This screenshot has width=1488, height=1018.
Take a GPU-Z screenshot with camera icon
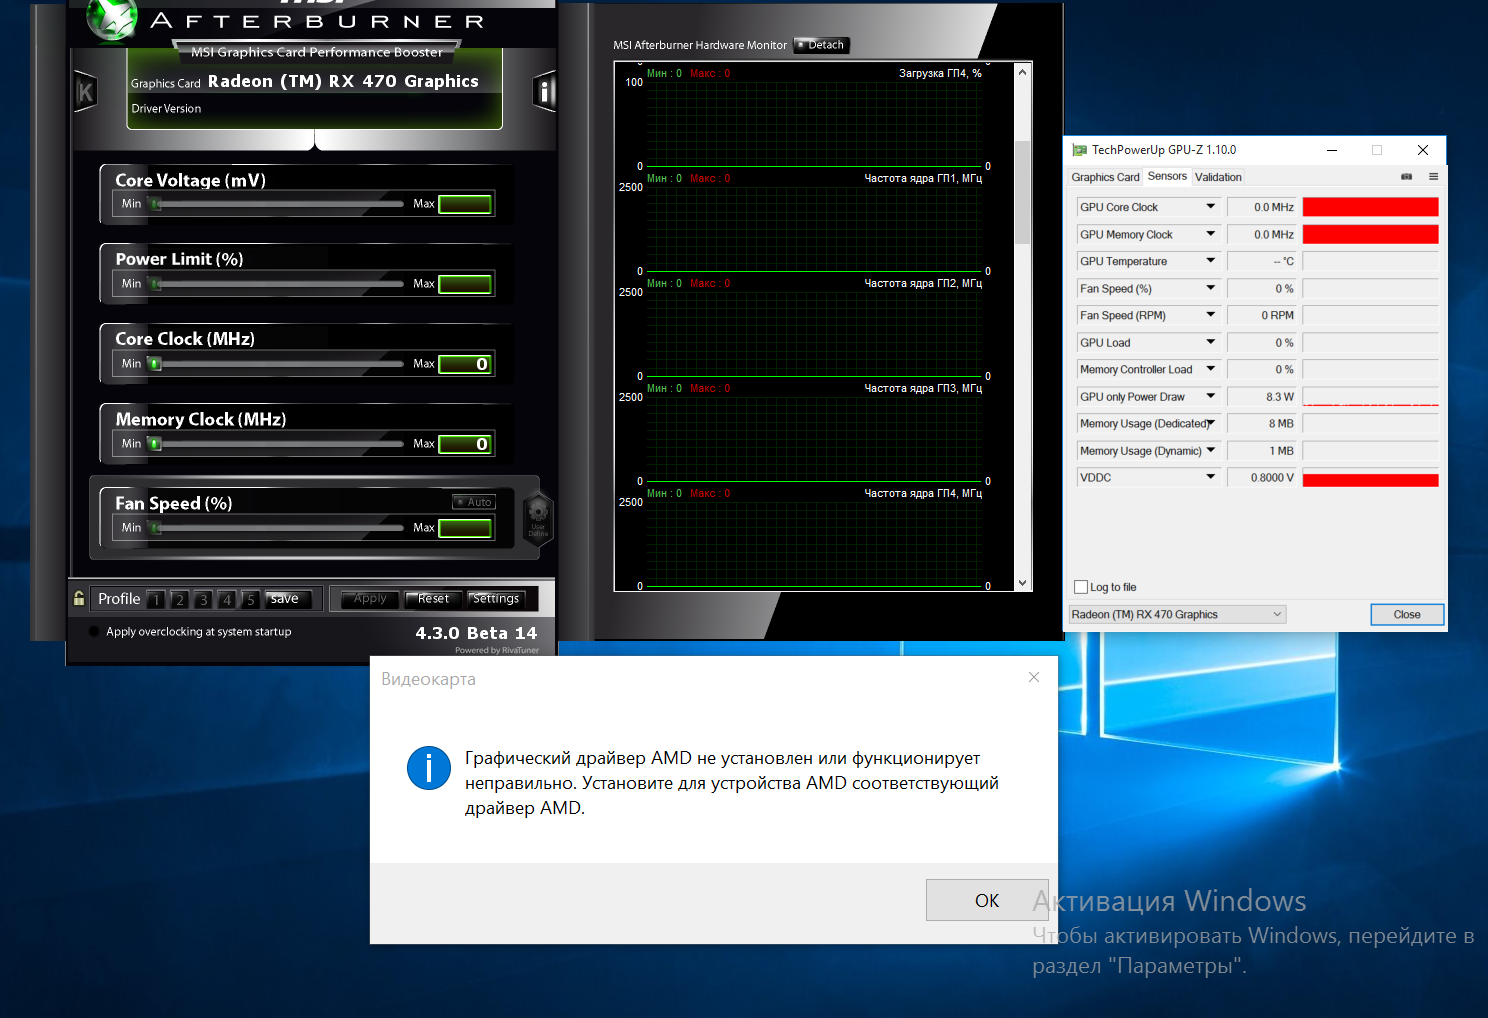(1406, 177)
